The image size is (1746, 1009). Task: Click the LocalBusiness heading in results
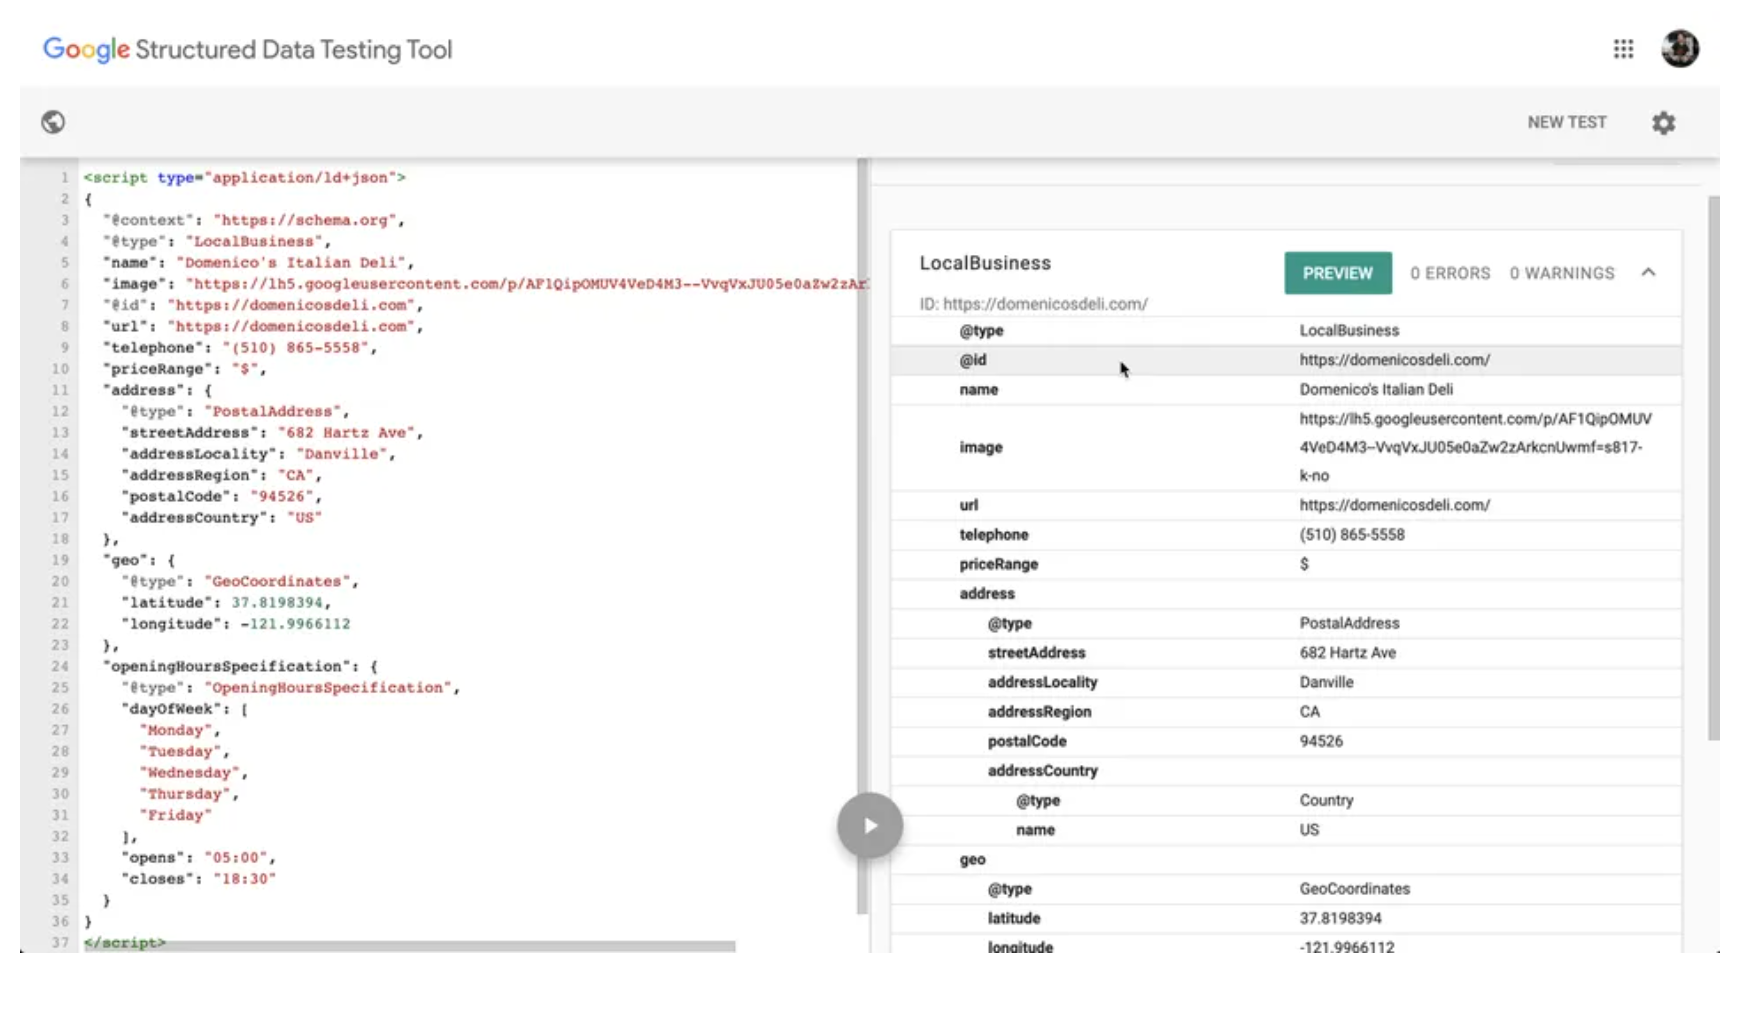click(x=985, y=263)
